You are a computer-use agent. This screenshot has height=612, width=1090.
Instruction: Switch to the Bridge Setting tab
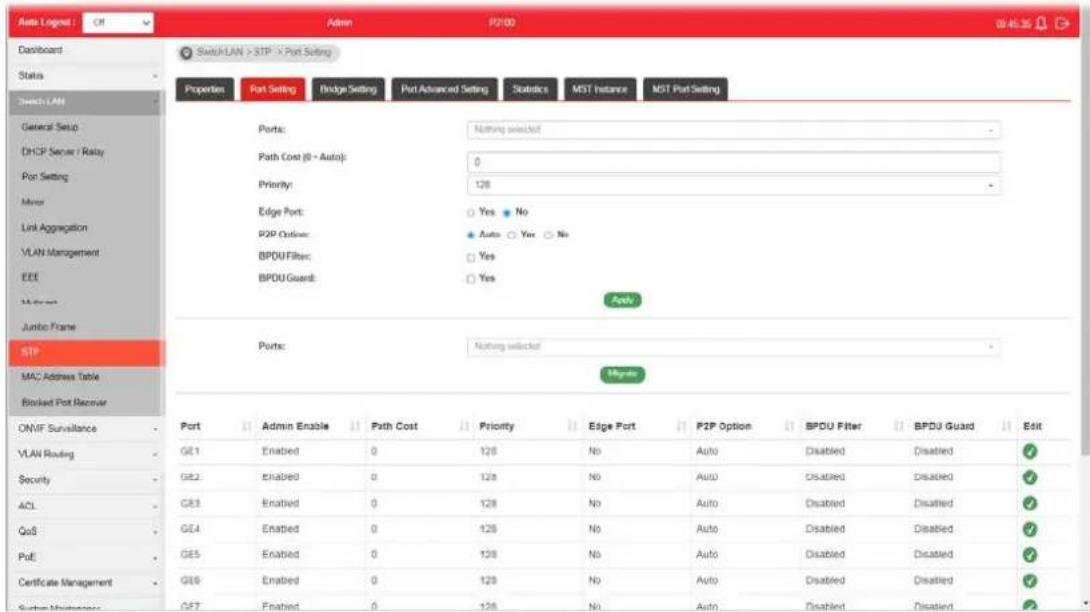(x=348, y=89)
